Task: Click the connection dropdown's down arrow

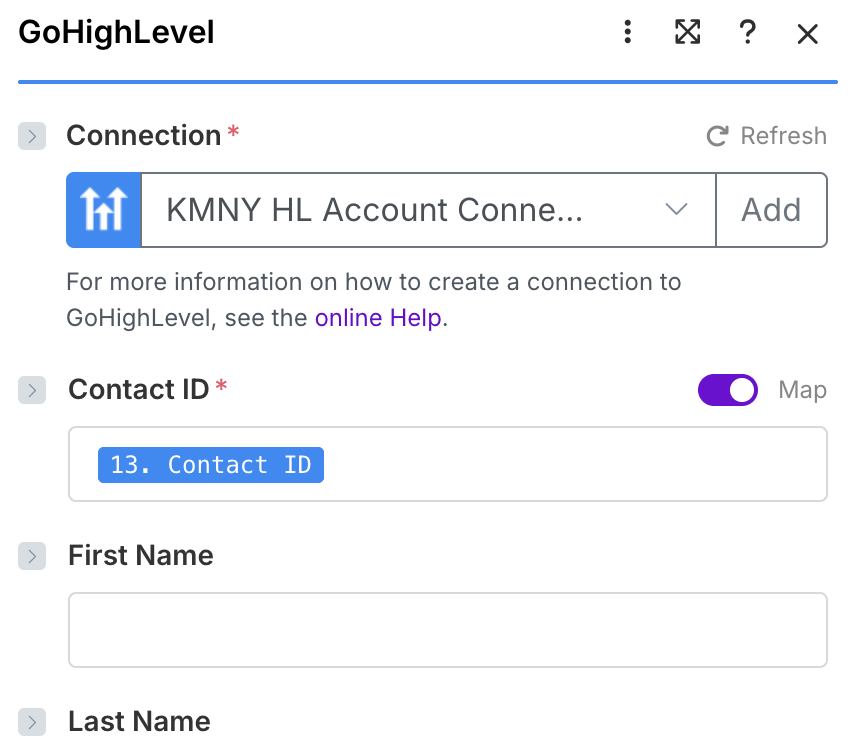Action: point(677,210)
